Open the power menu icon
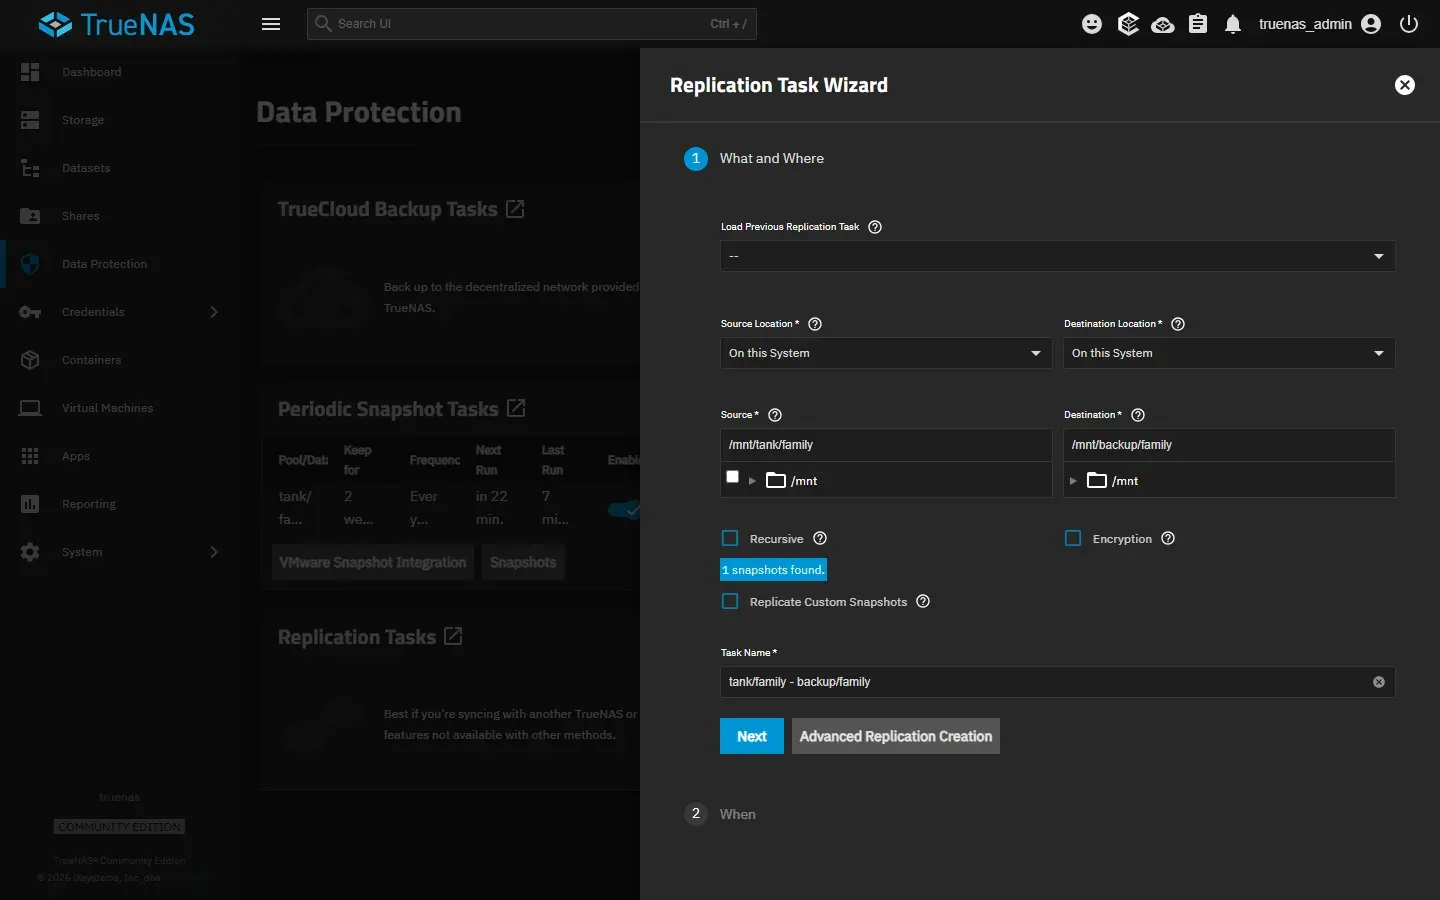The width and height of the screenshot is (1440, 900). pos(1409,24)
